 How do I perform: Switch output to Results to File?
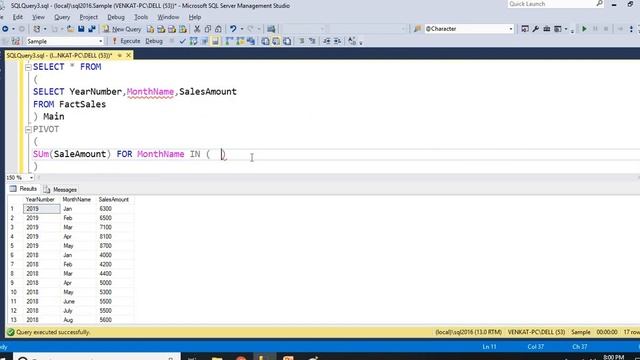tap(287, 41)
